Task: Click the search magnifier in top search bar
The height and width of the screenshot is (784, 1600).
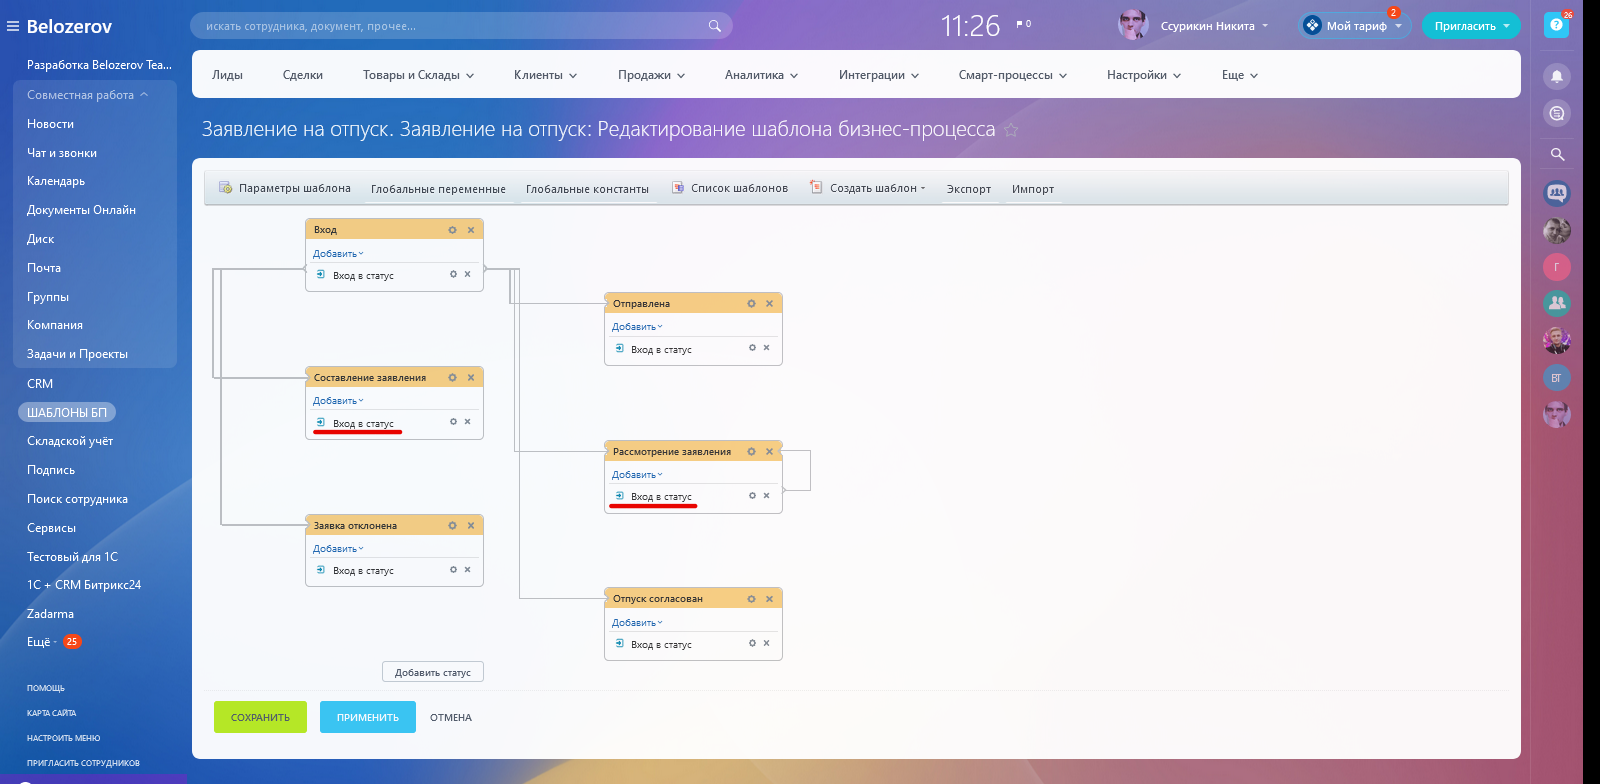Action: point(715,26)
